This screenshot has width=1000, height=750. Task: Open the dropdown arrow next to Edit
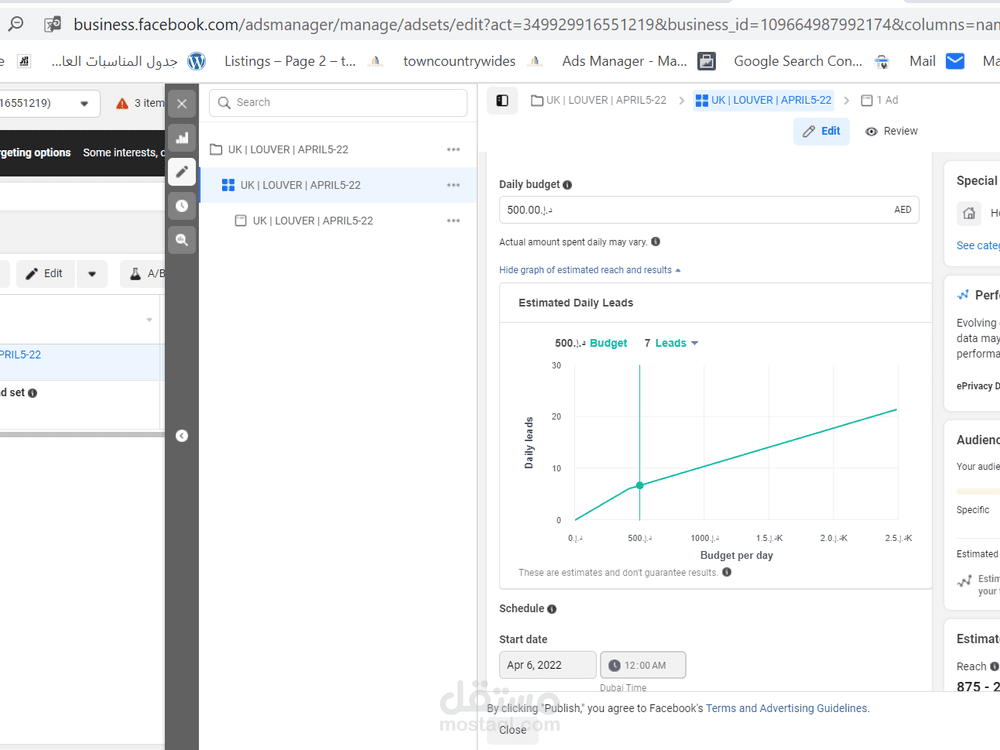[x=92, y=274]
